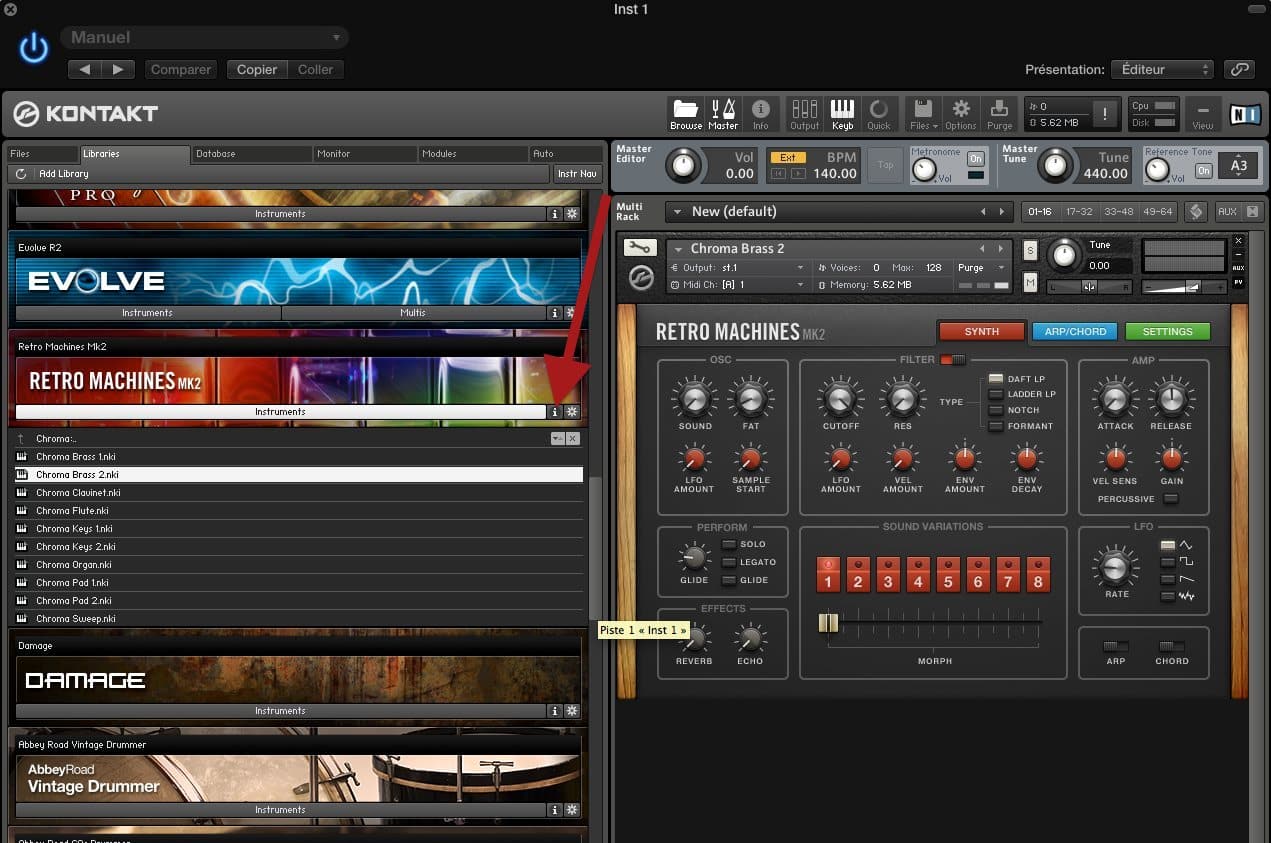Open Retro Machines Mk2 info button
Viewport: 1271px width, 843px height.
[x=555, y=412]
